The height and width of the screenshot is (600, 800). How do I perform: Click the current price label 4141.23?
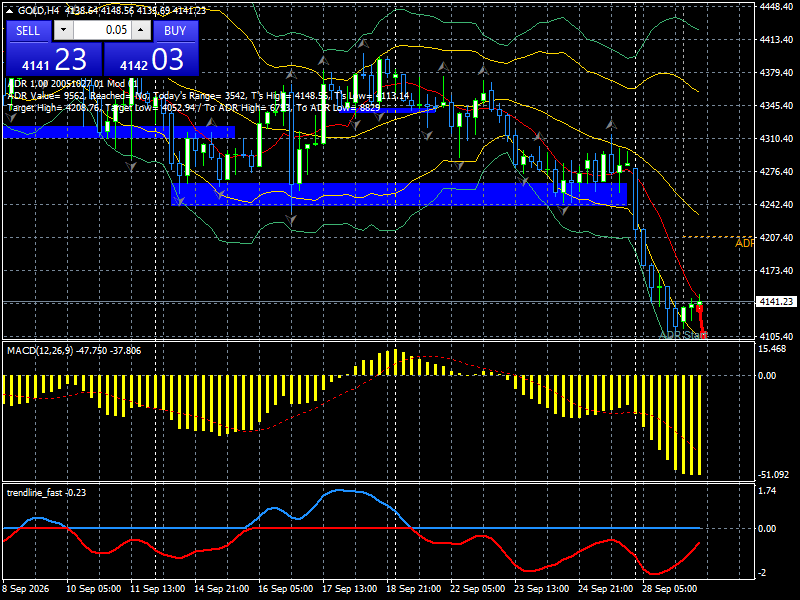click(776, 302)
